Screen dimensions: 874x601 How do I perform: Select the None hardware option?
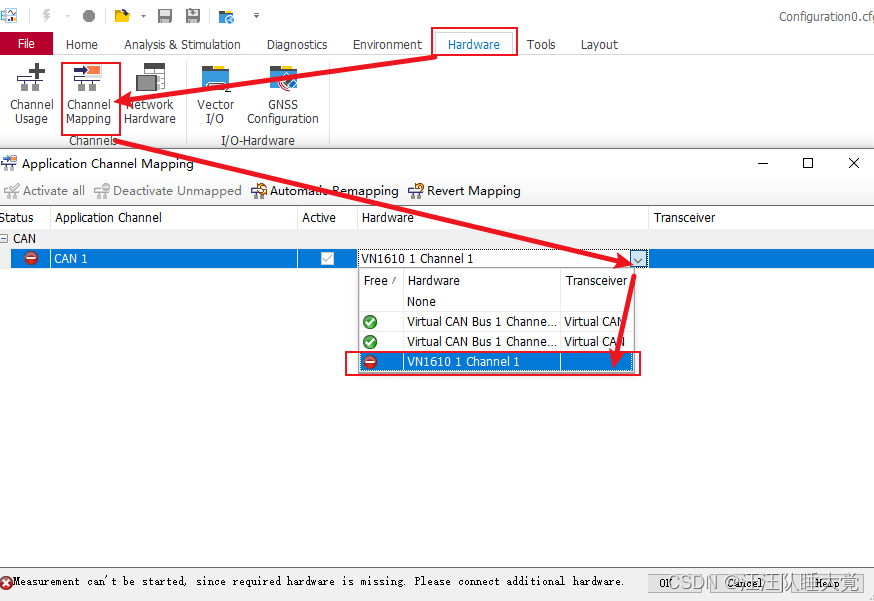click(421, 301)
